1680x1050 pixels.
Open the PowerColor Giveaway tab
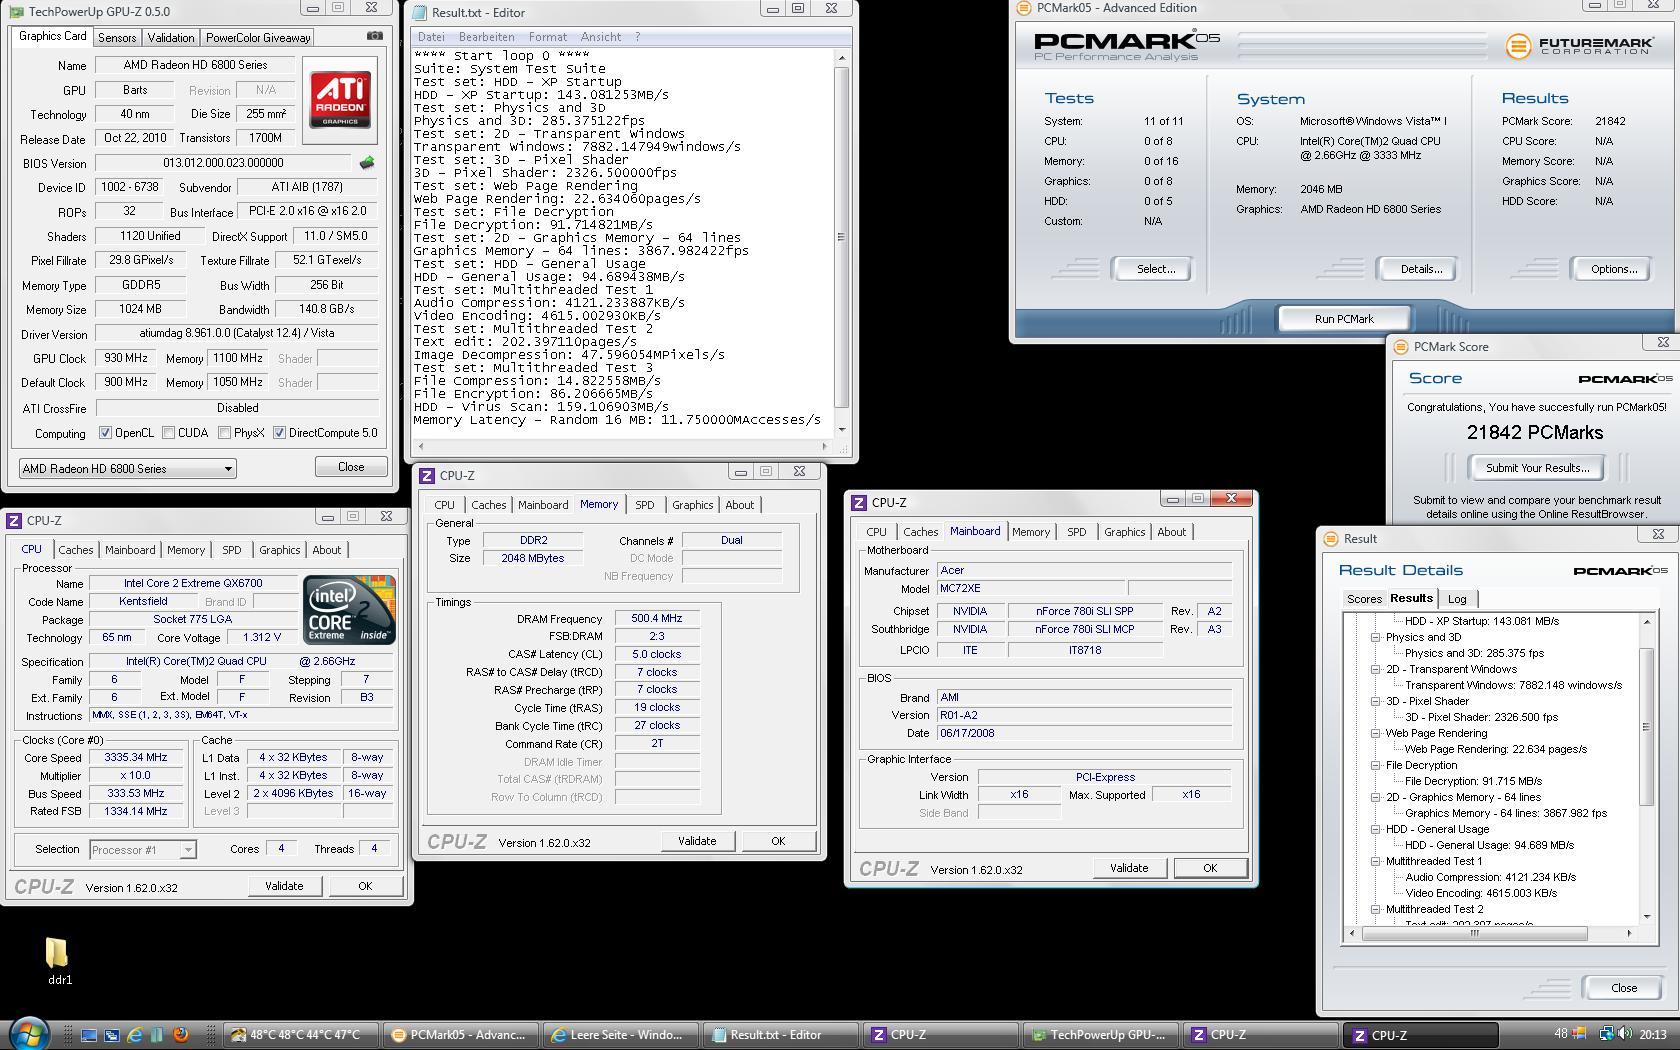(x=258, y=37)
